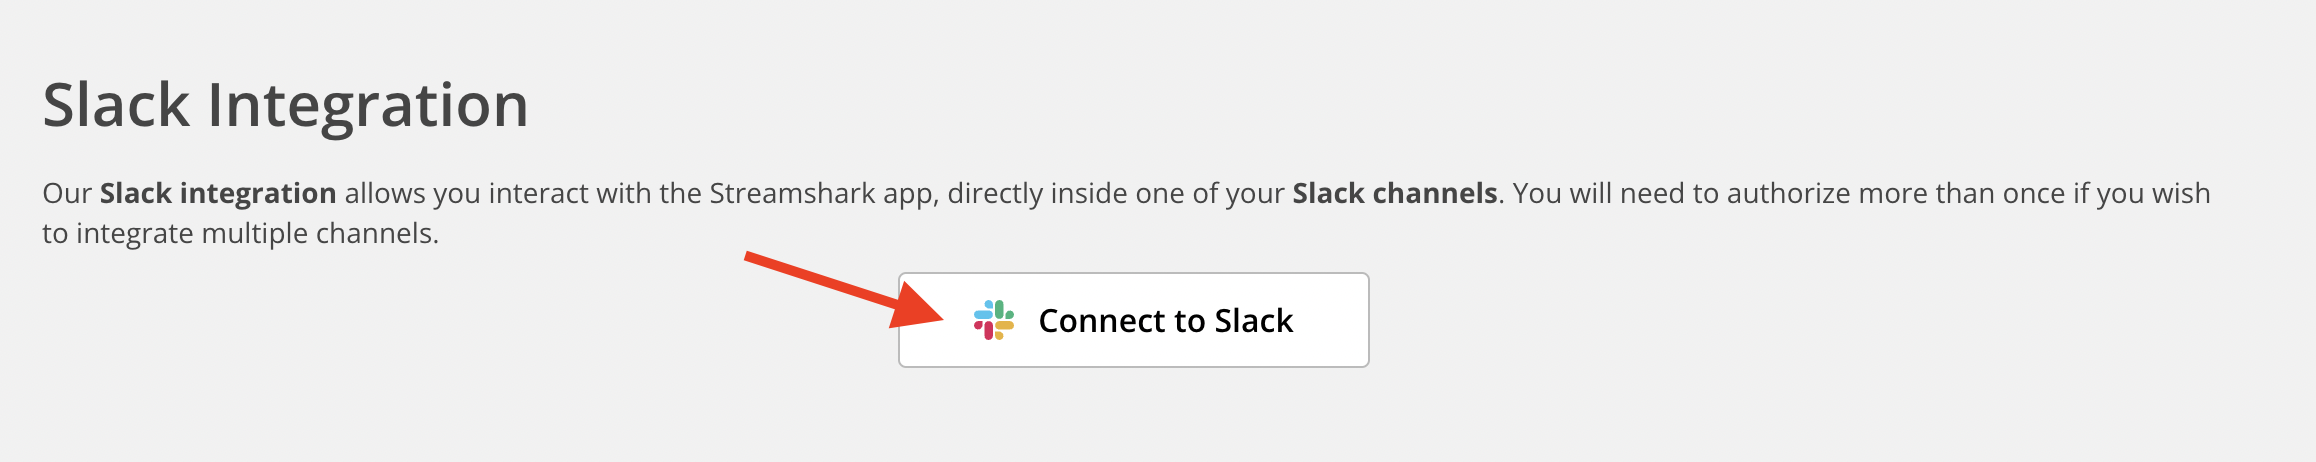Click the bold 'Slack integration' text
Viewport: 2316px width, 462px height.
[218, 193]
